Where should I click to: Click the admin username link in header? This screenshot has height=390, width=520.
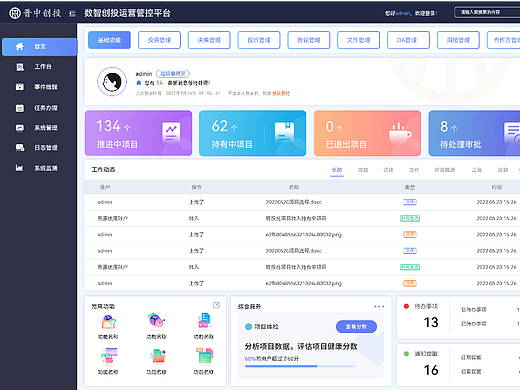[x=403, y=13]
